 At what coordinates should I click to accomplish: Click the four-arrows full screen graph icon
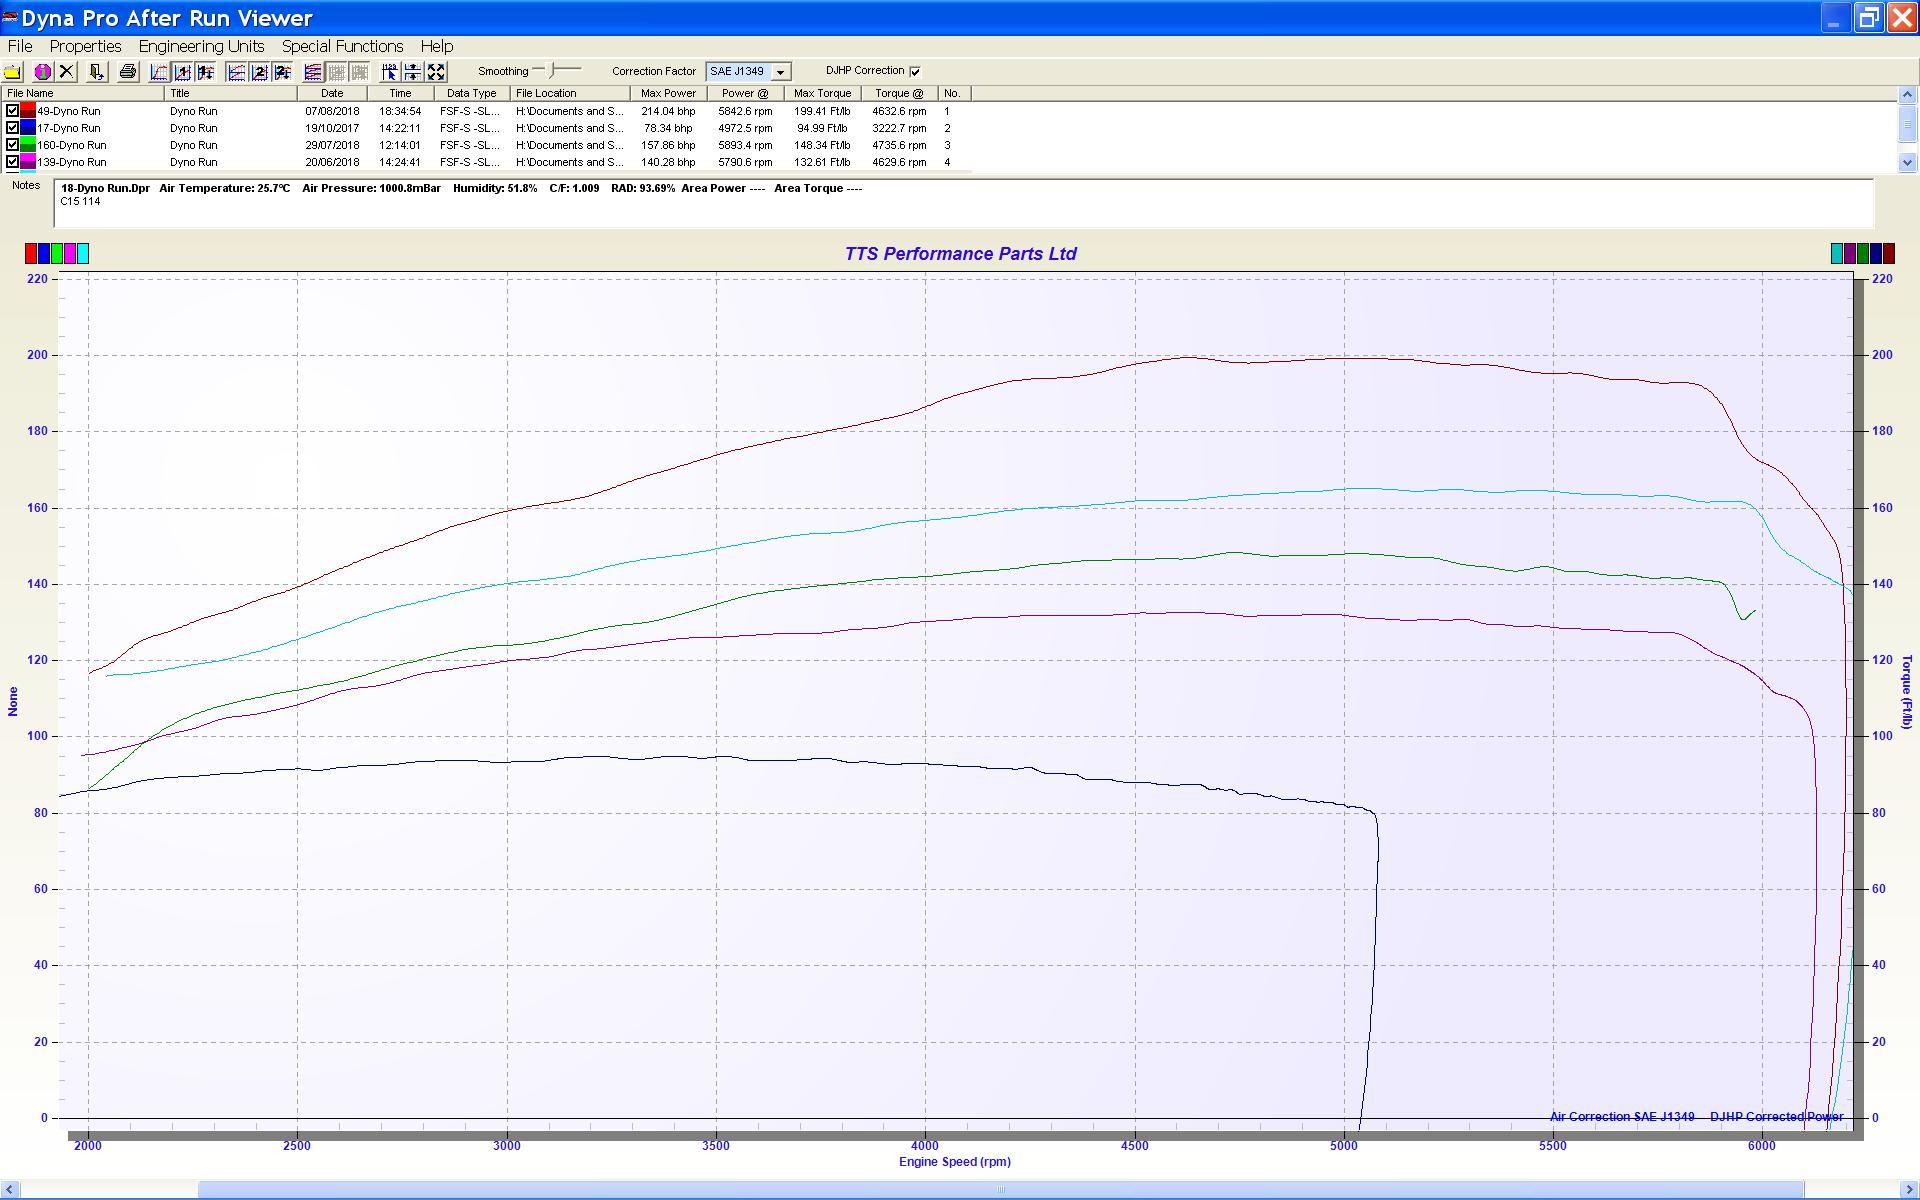click(x=436, y=72)
